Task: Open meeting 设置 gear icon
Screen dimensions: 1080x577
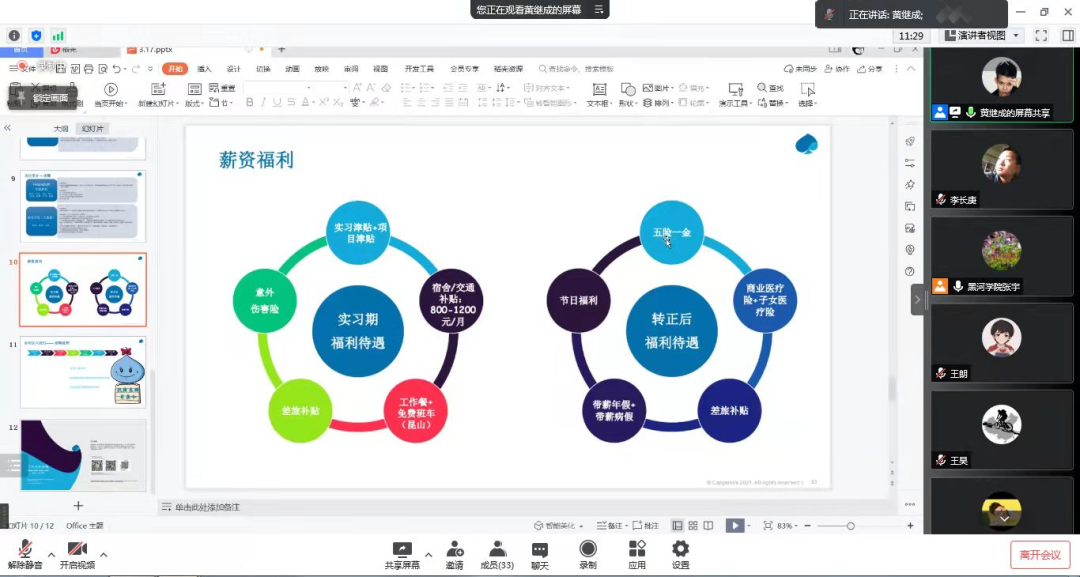Action: pyautogui.click(x=680, y=551)
